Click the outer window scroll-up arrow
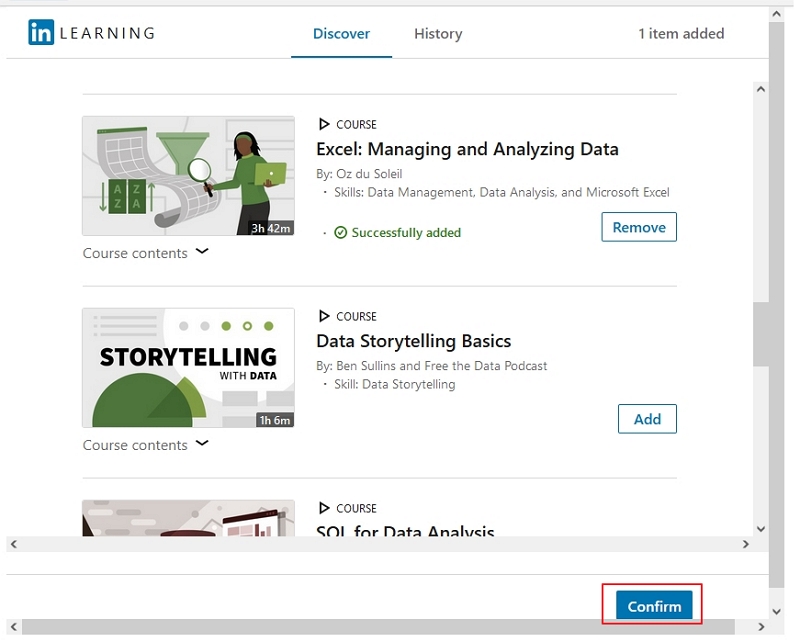The image size is (800, 642). click(777, 14)
